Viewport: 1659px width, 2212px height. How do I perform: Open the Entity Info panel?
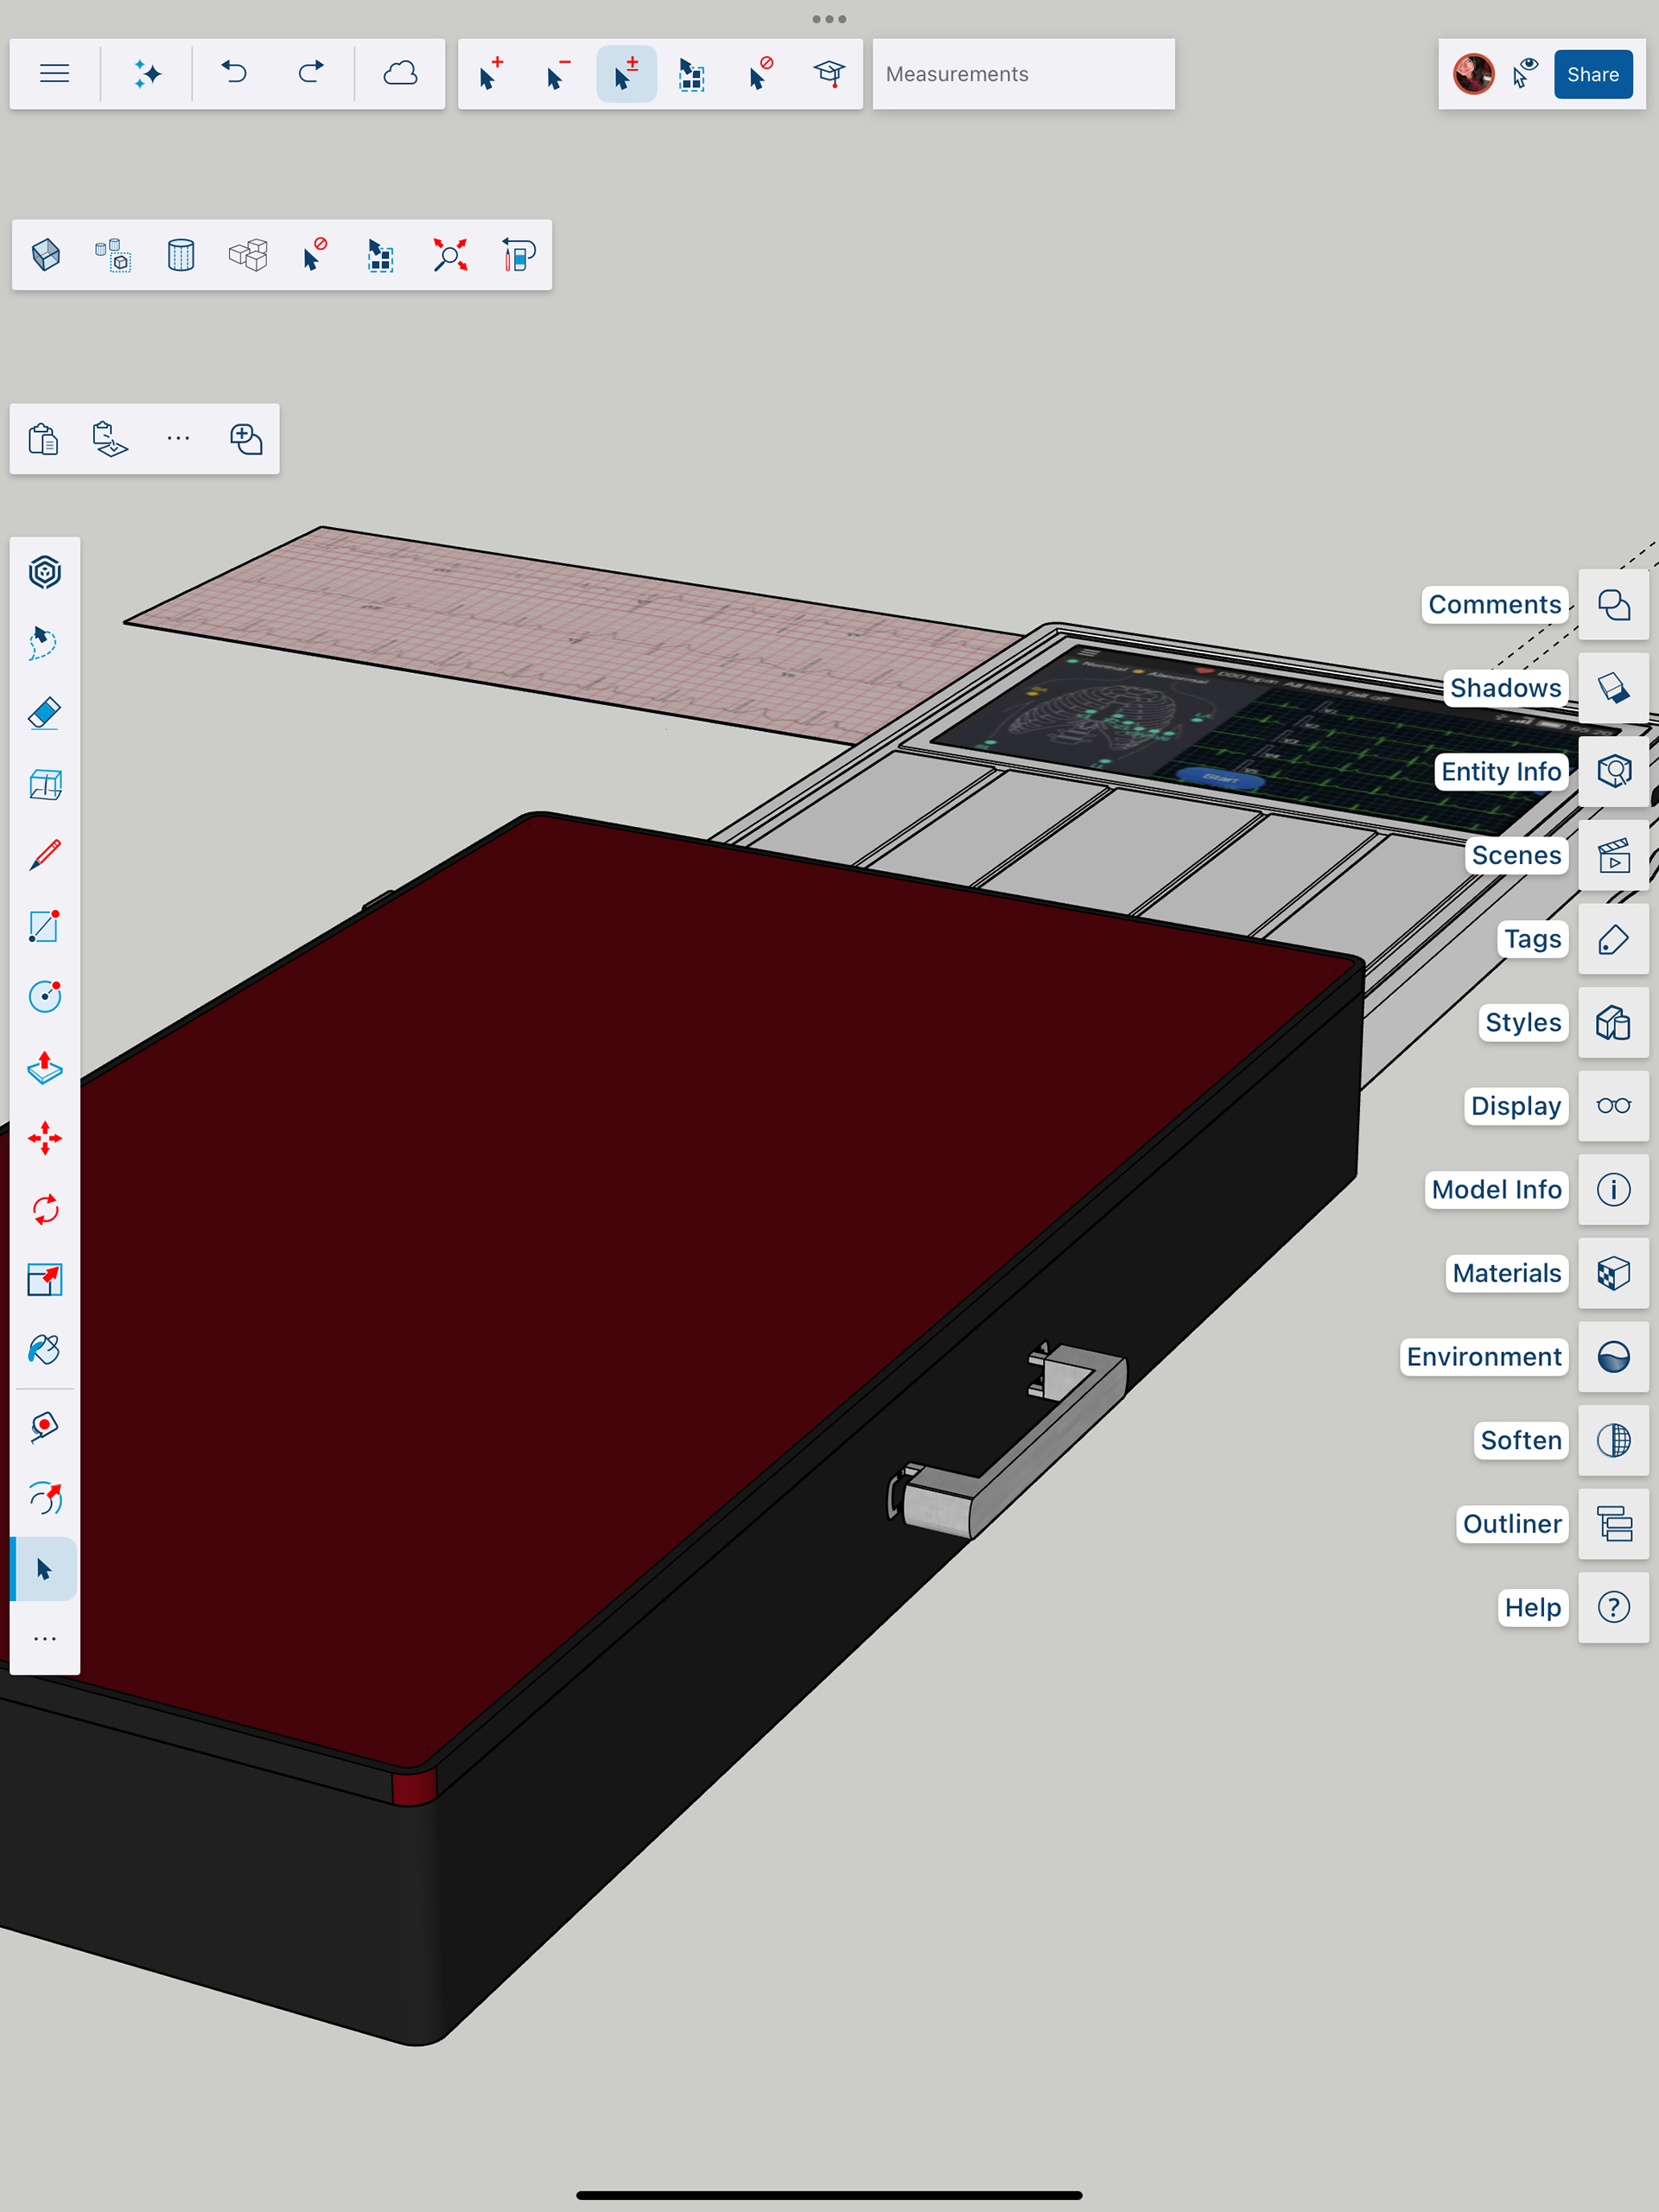pyautogui.click(x=1613, y=771)
